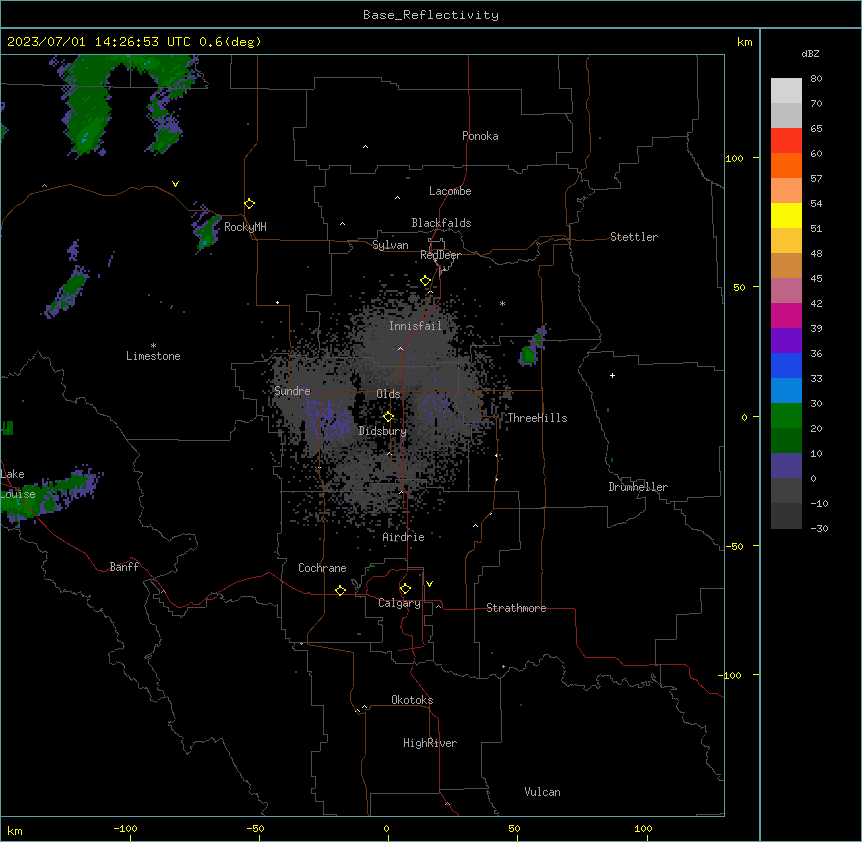Screen dimensions: 862x842
Task: Click the km unit label at top right
Action: pyautogui.click(x=744, y=42)
